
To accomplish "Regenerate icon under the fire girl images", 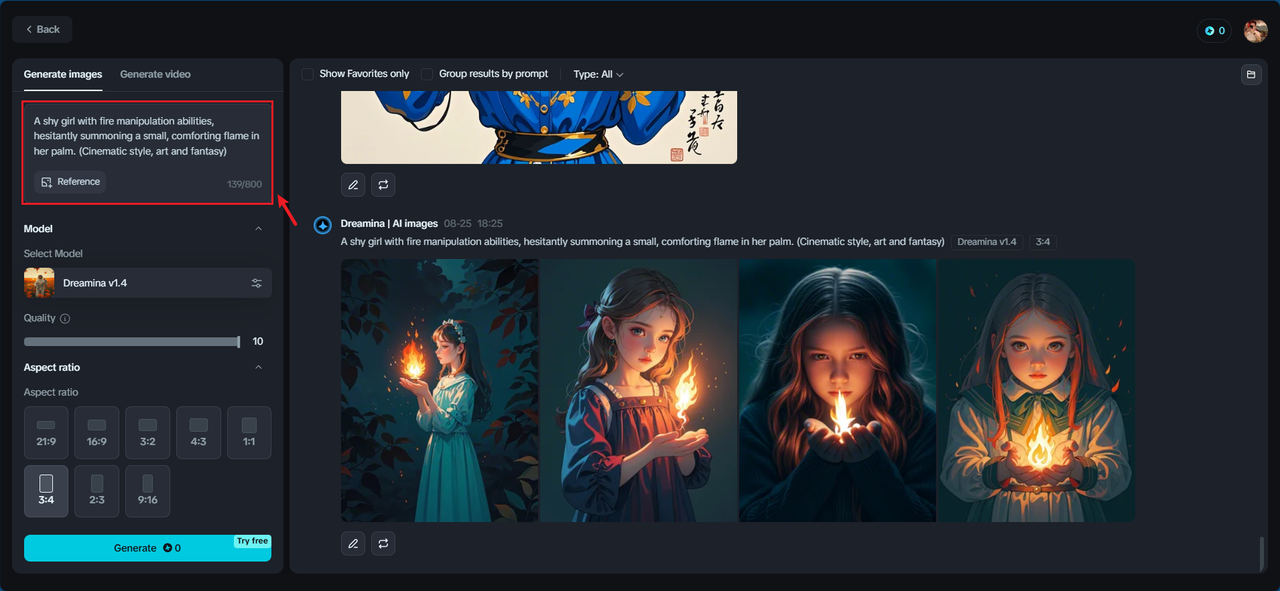I will [383, 544].
